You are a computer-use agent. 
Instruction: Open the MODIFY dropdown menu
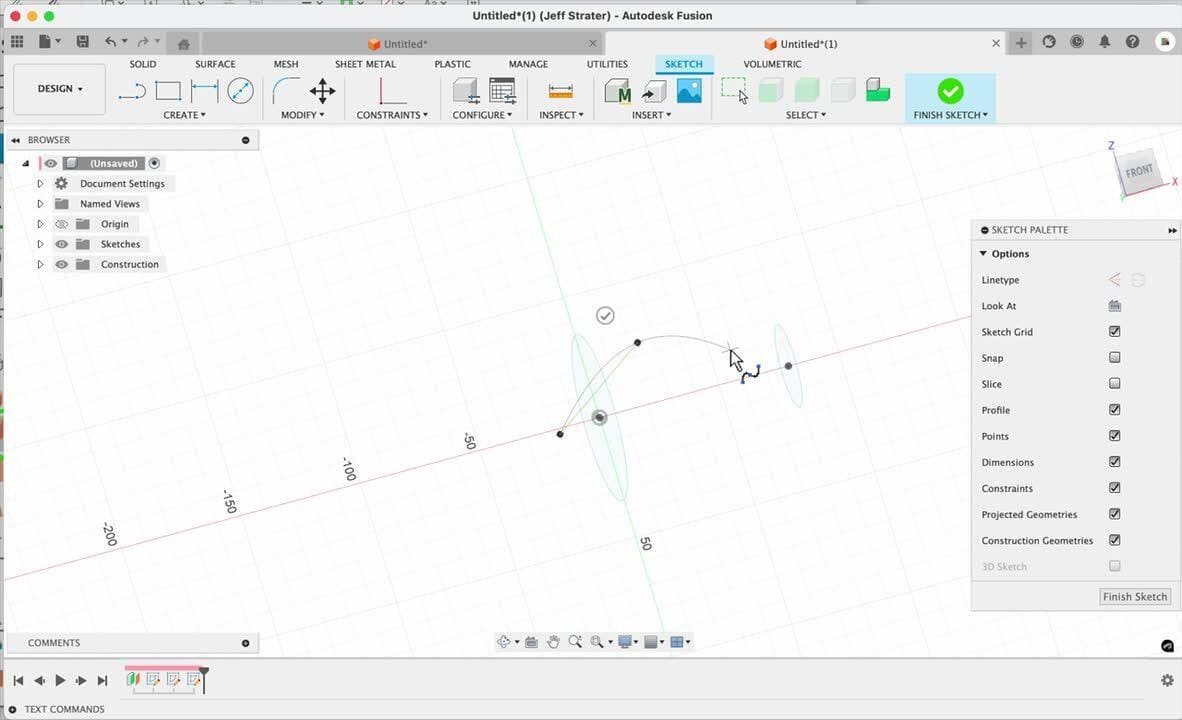pos(302,115)
